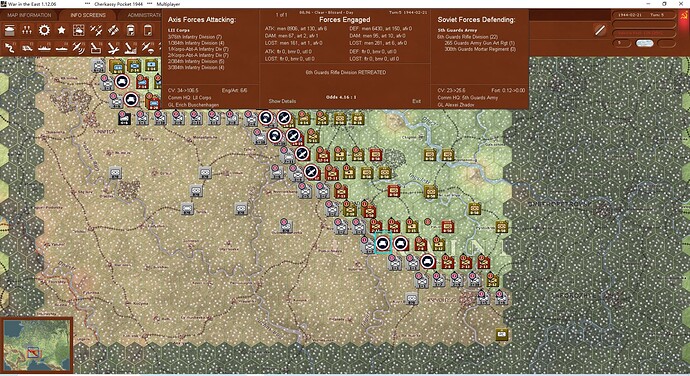Open the sliders icon in info toolbar
Screen dimensions: 690x376
point(27,30)
